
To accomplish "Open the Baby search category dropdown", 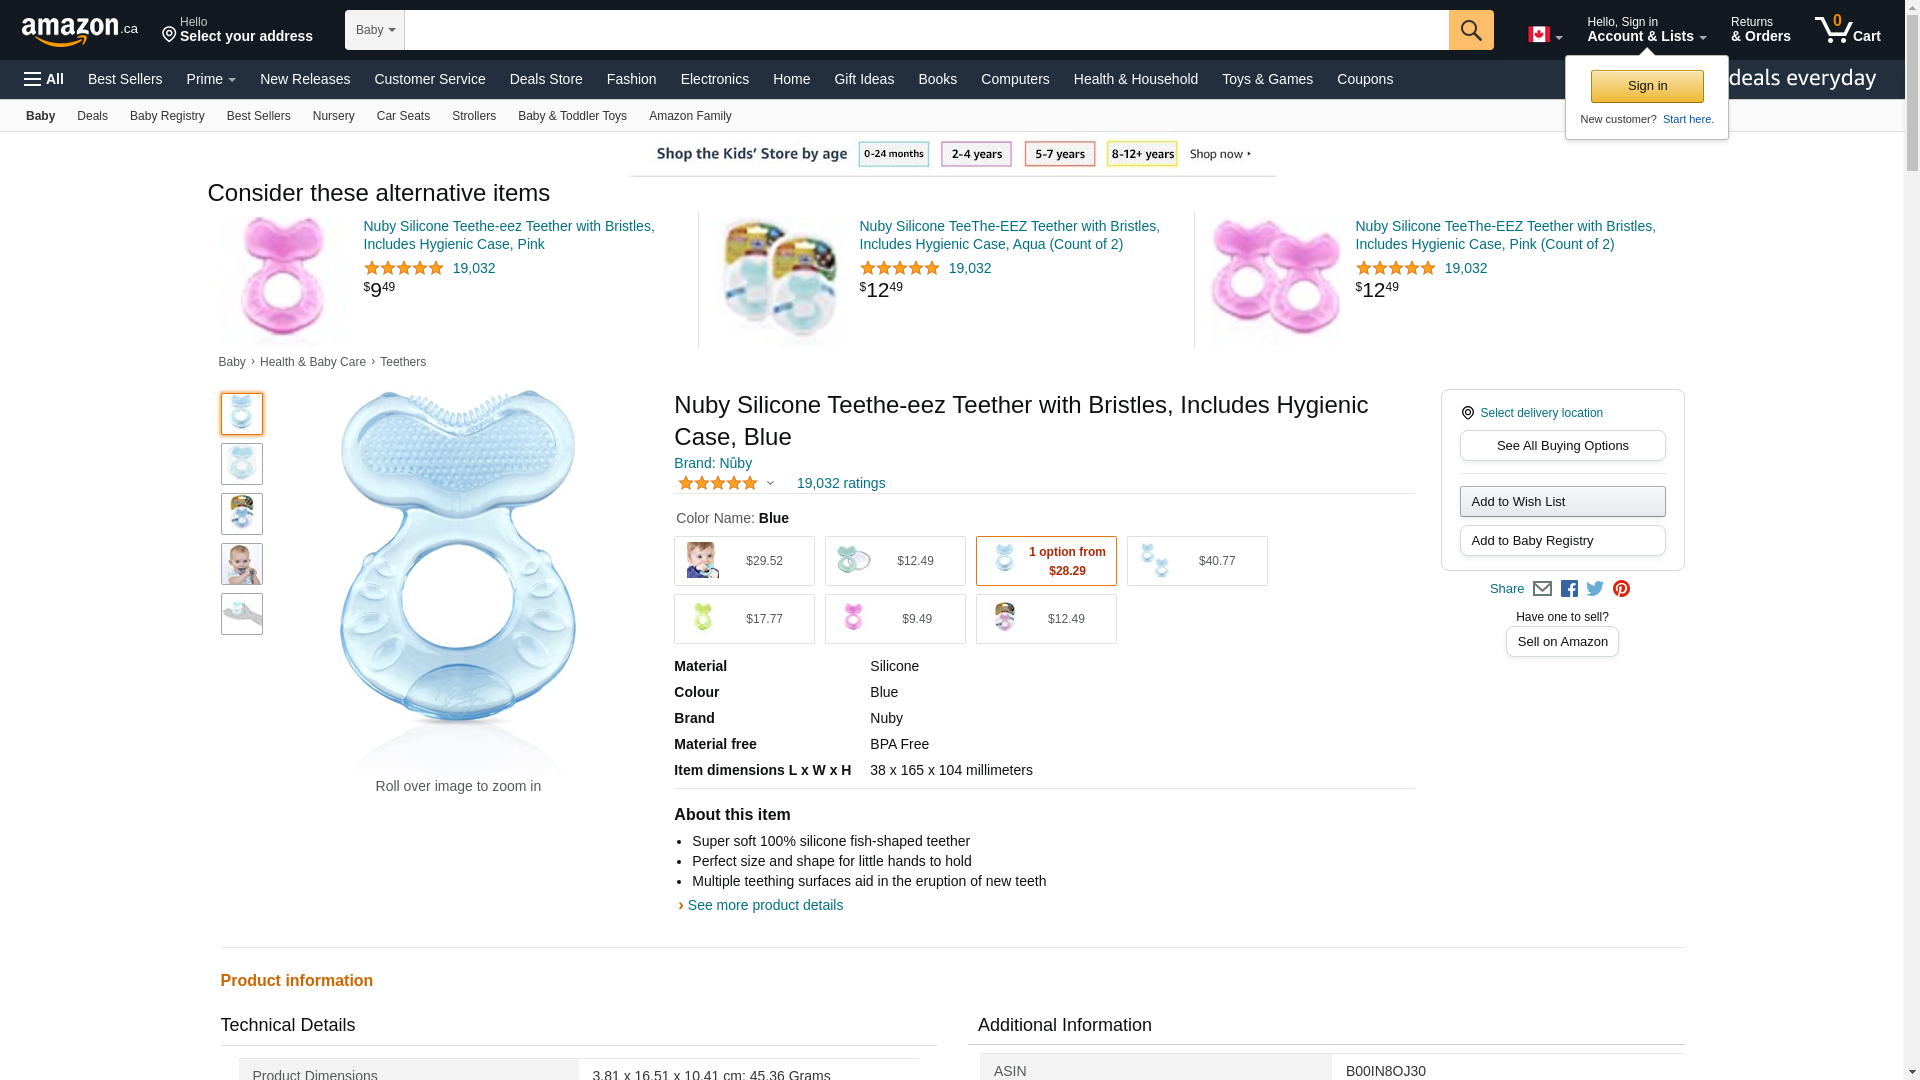I will [x=375, y=30].
